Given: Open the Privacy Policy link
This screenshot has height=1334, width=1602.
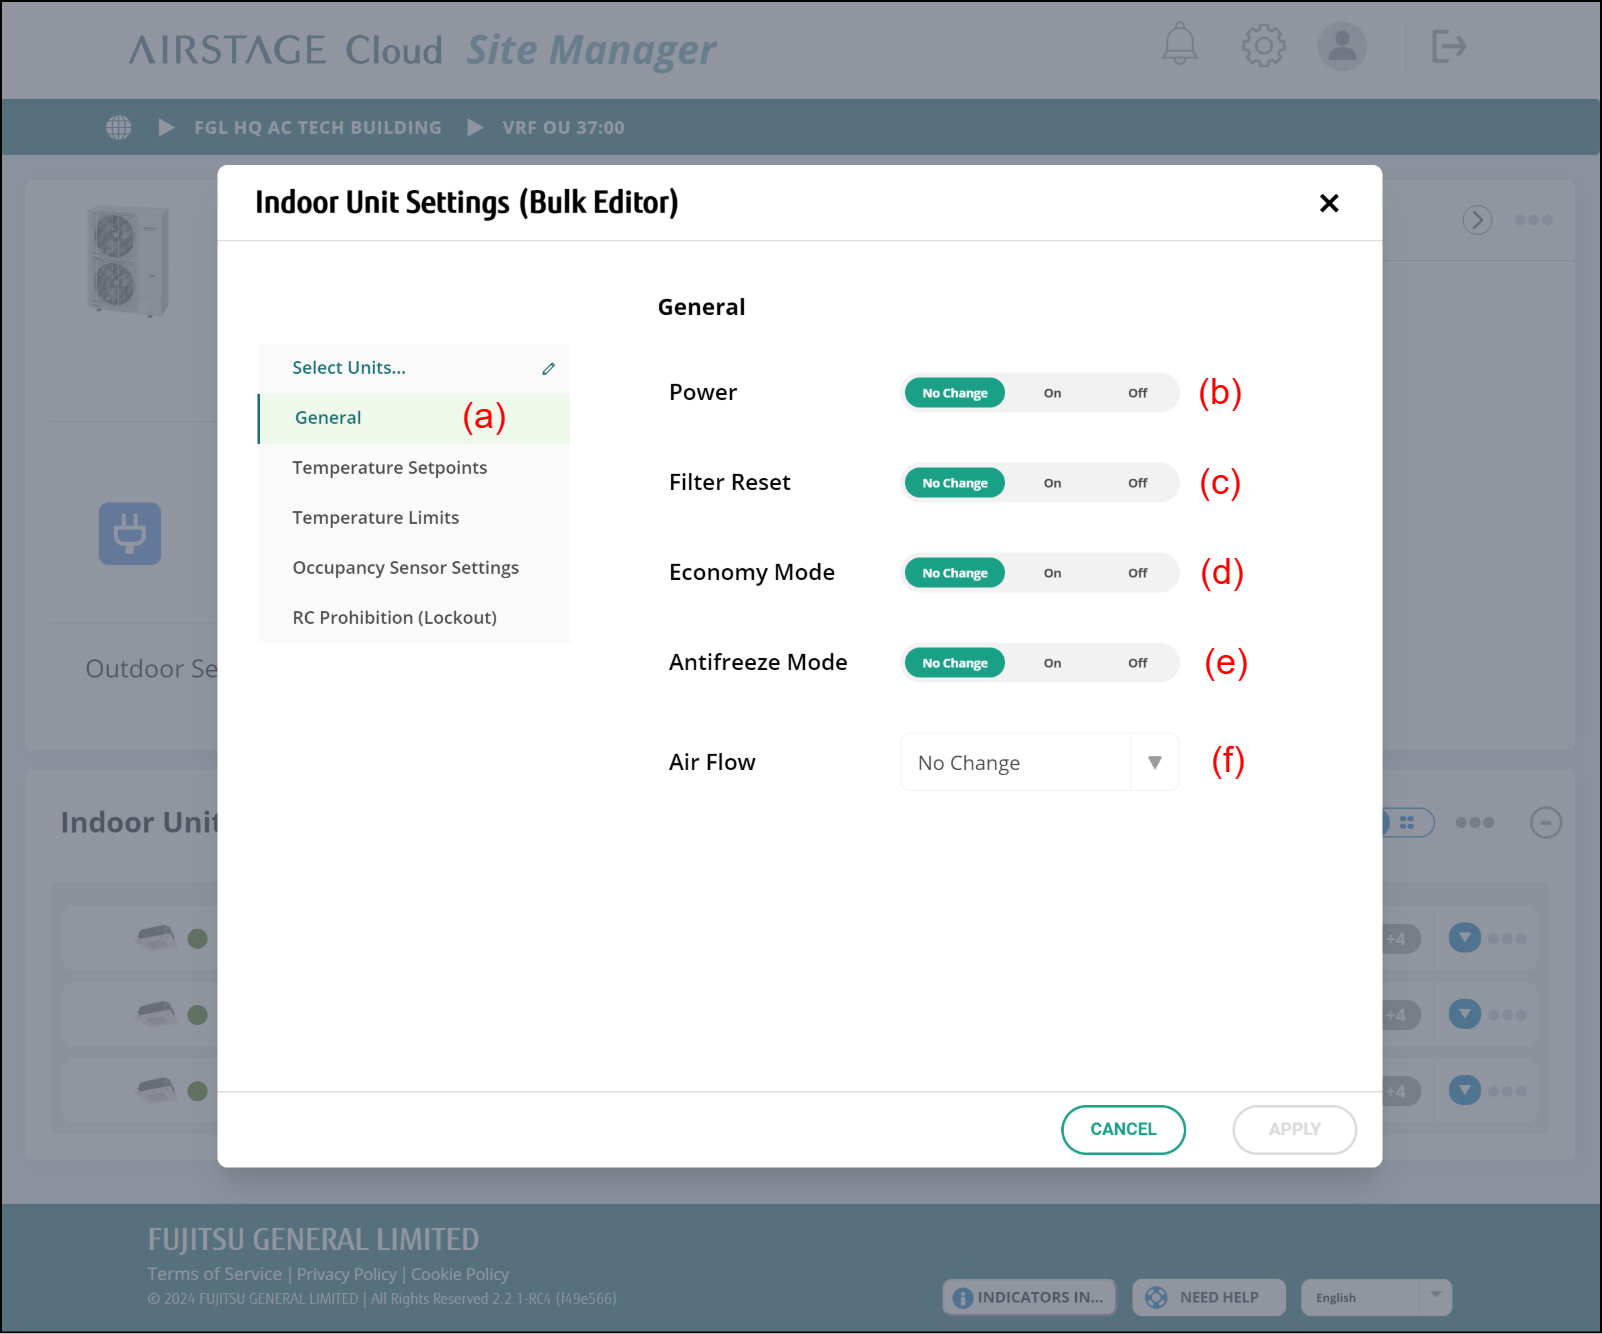Looking at the screenshot, I should click(x=346, y=1274).
